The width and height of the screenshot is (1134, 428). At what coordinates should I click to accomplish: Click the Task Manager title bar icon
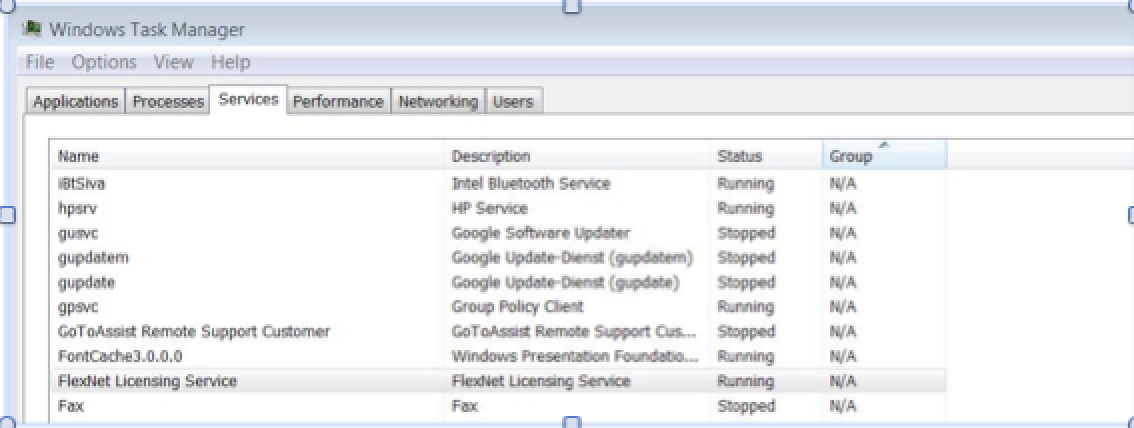pyautogui.click(x=31, y=28)
